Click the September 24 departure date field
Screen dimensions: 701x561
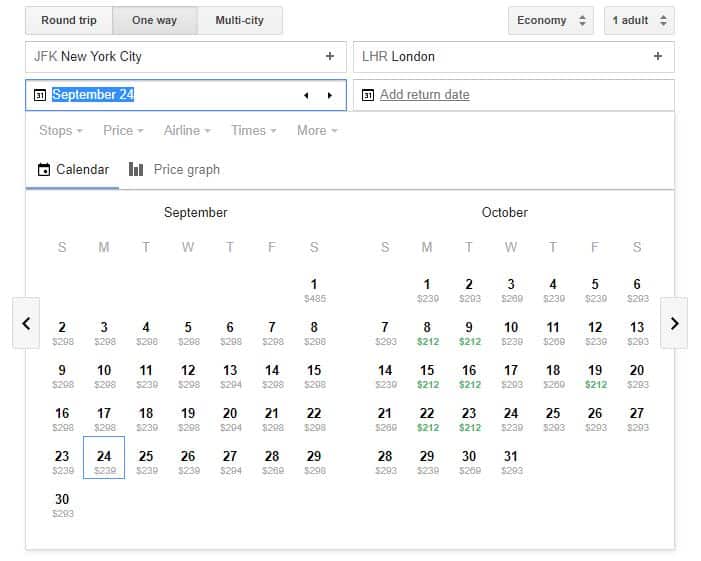pyautogui.click(x=186, y=95)
